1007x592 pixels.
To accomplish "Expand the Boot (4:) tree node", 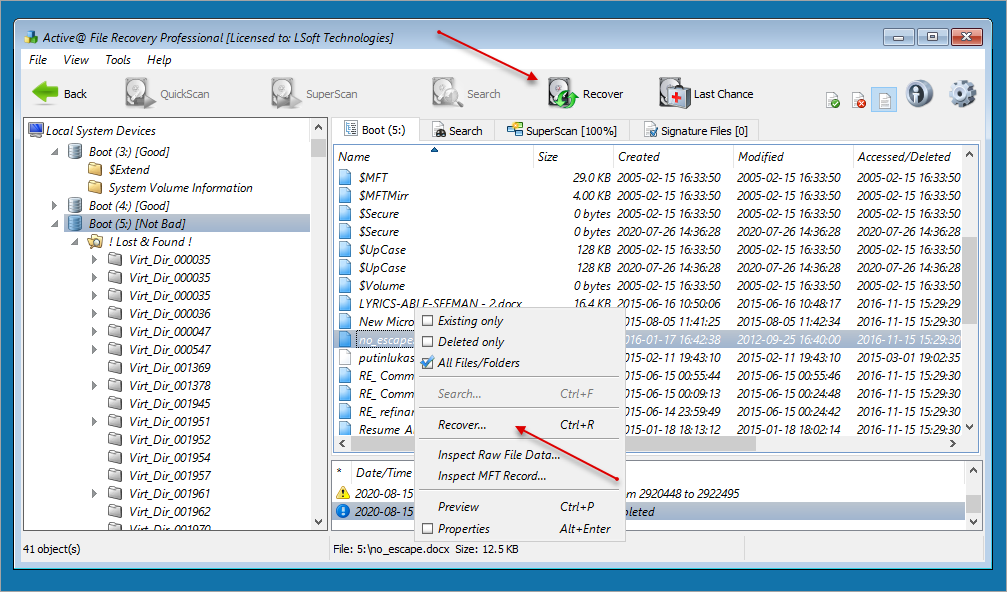I will click(55, 205).
